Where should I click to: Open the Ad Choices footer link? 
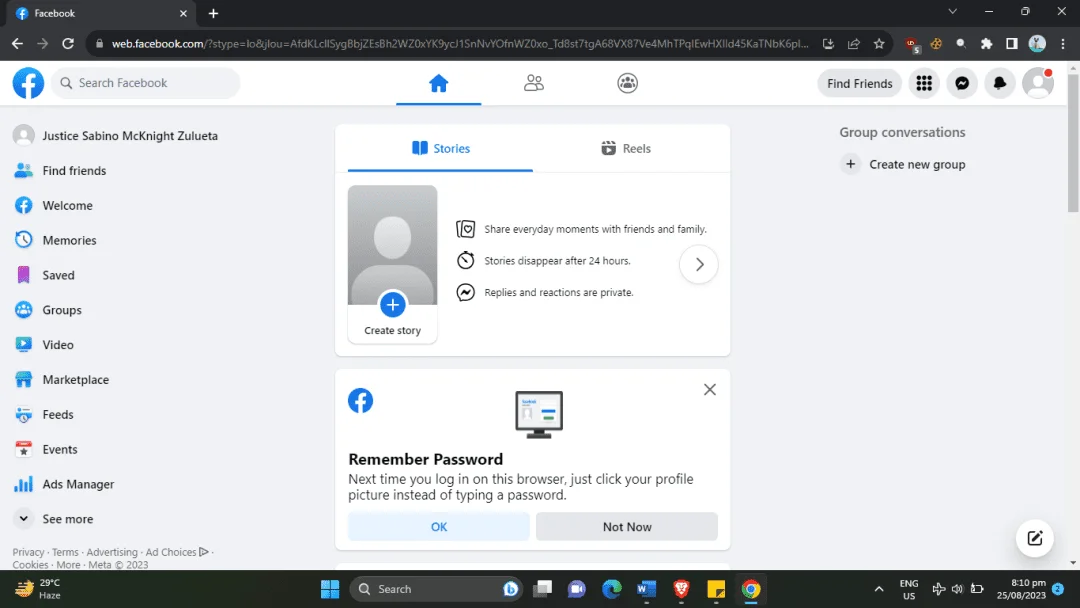point(177,552)
